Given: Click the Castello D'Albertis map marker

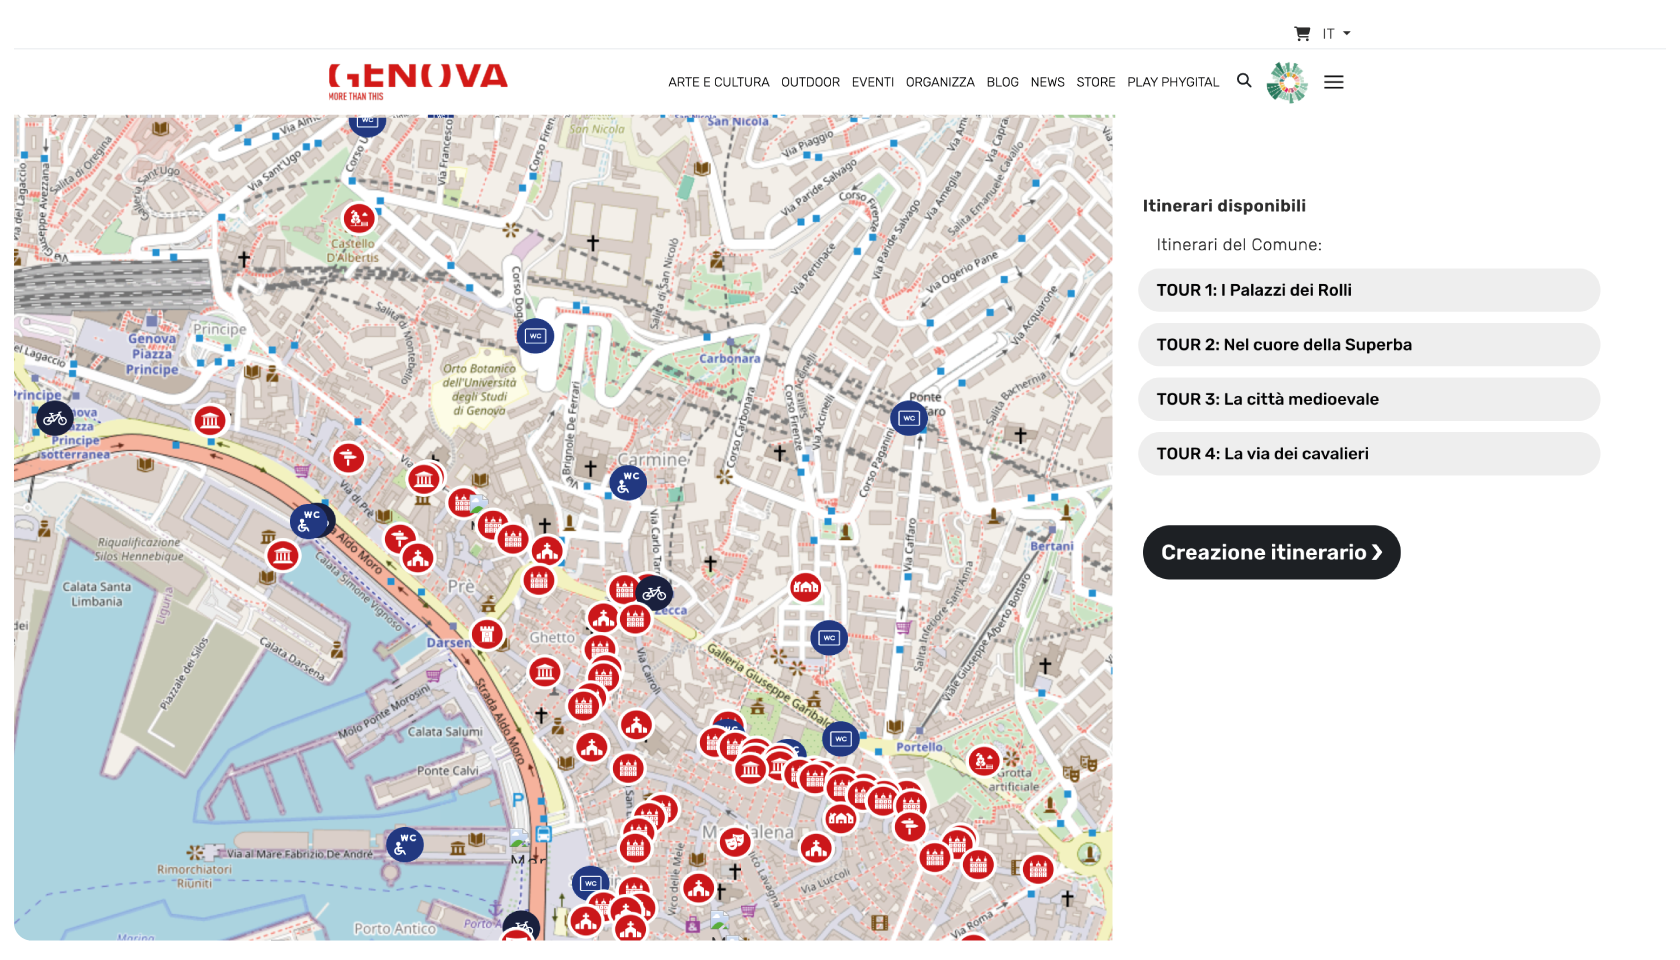Looking at the screenshot, I should [358, 218].
